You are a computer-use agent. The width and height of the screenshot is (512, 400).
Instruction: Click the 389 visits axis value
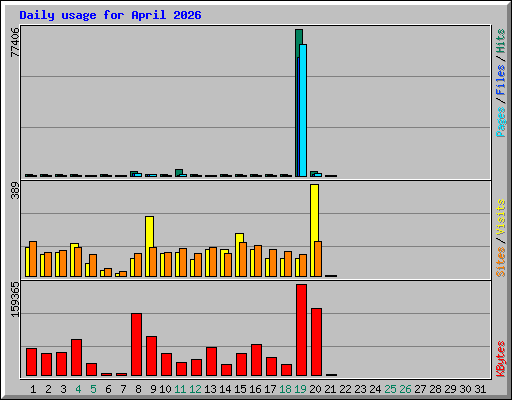pos(15,190)
